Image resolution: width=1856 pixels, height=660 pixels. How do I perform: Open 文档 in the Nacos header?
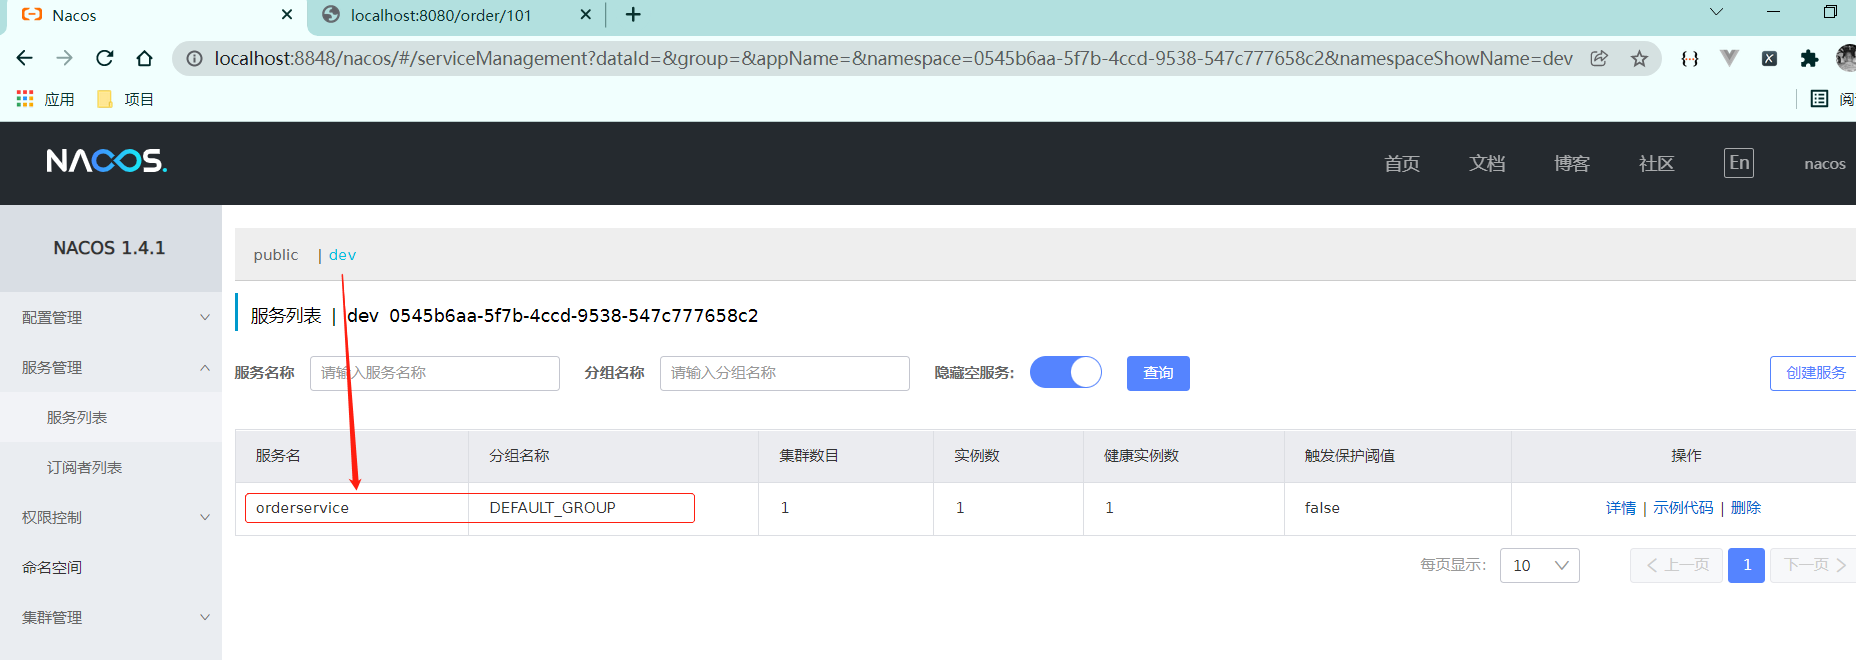pos(1487,163)
